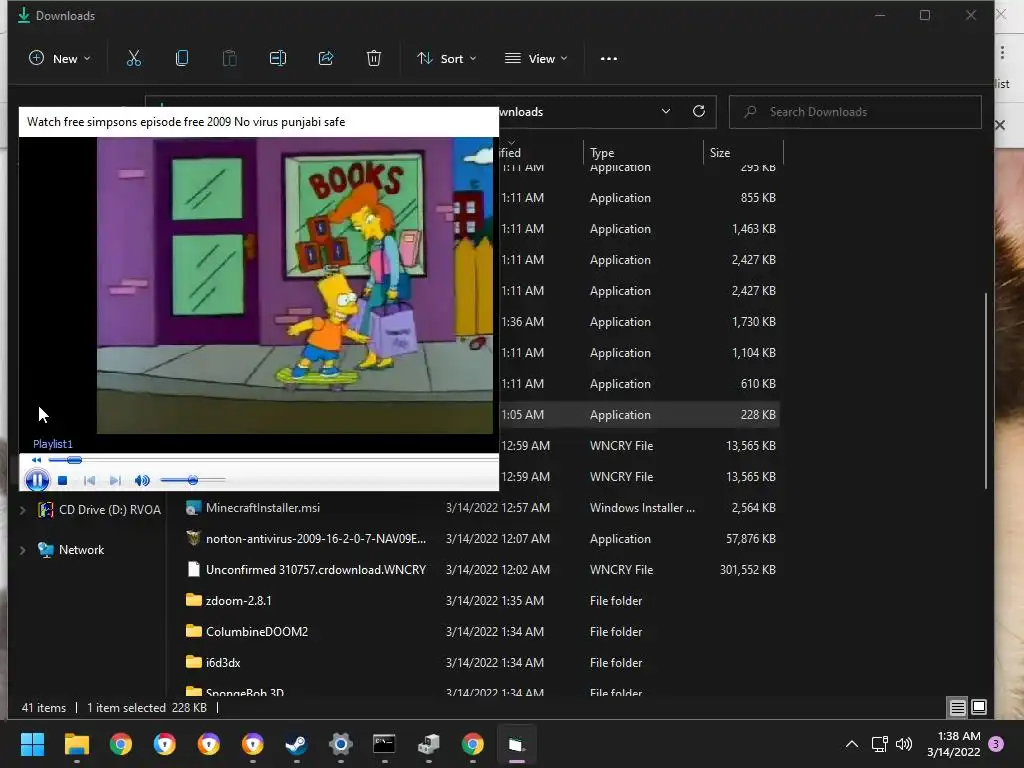Click the next track button in the player

pos(115,481)
